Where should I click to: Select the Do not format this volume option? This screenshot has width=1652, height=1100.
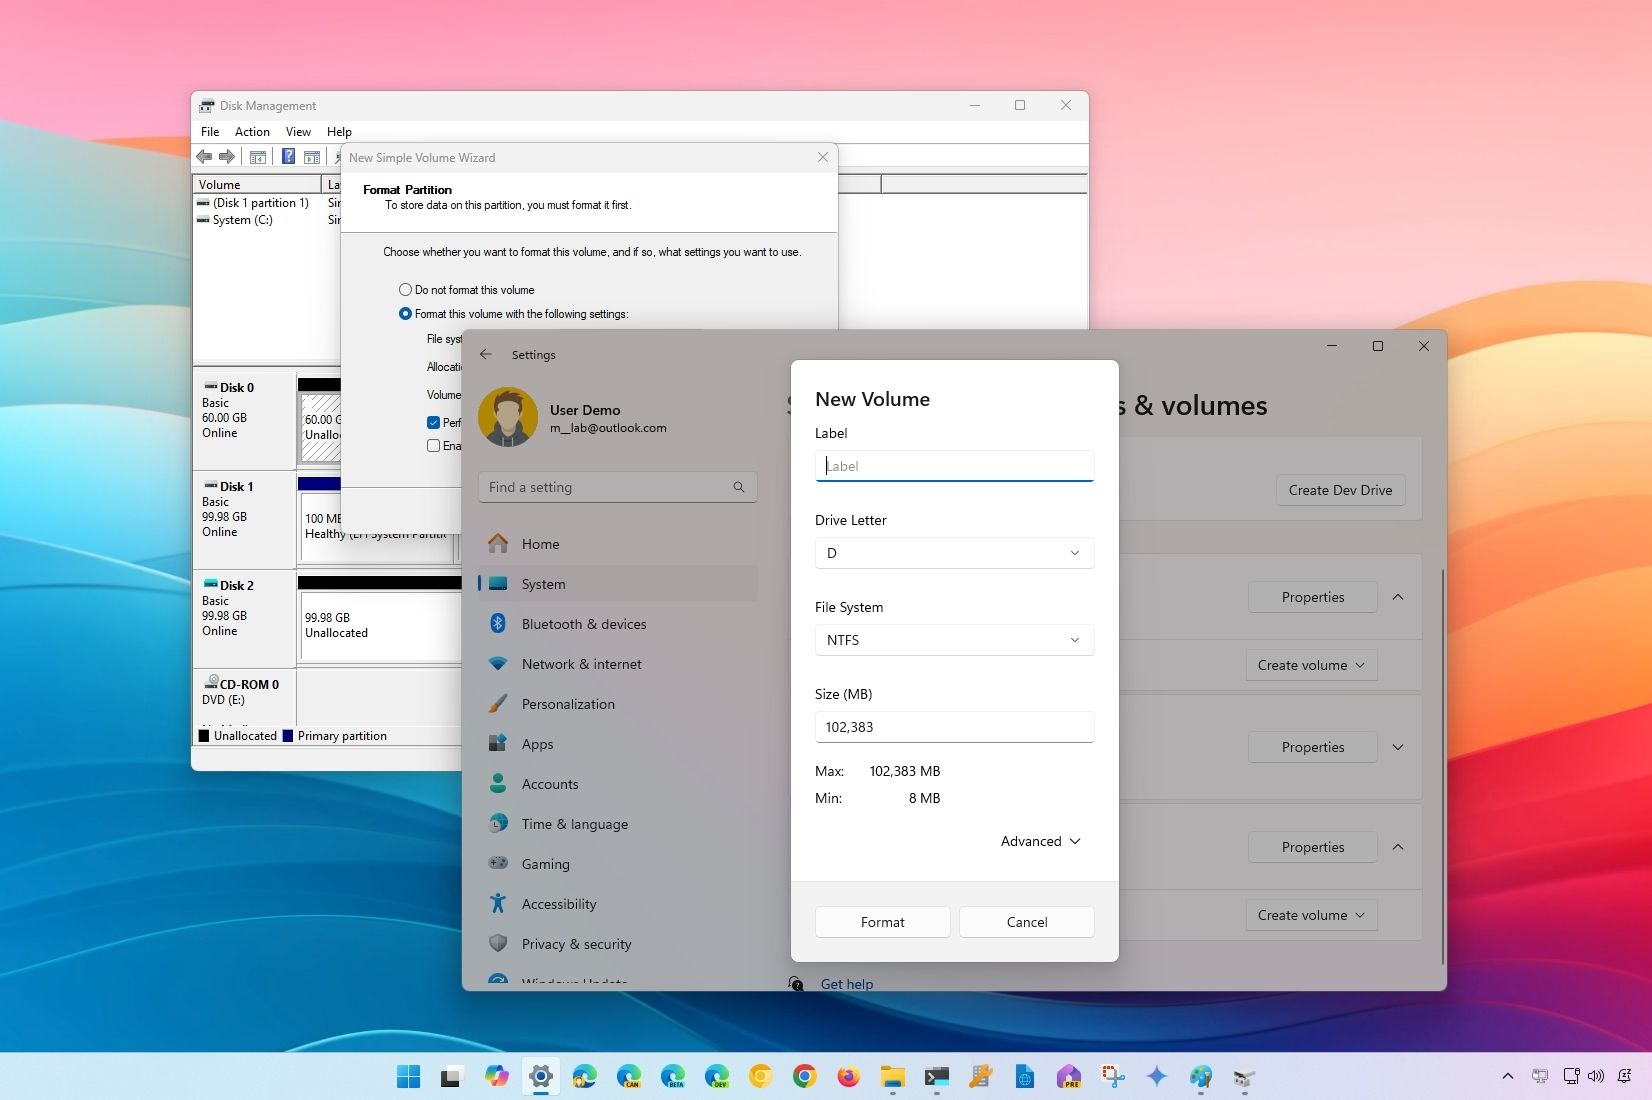click(x=406, y=289)
